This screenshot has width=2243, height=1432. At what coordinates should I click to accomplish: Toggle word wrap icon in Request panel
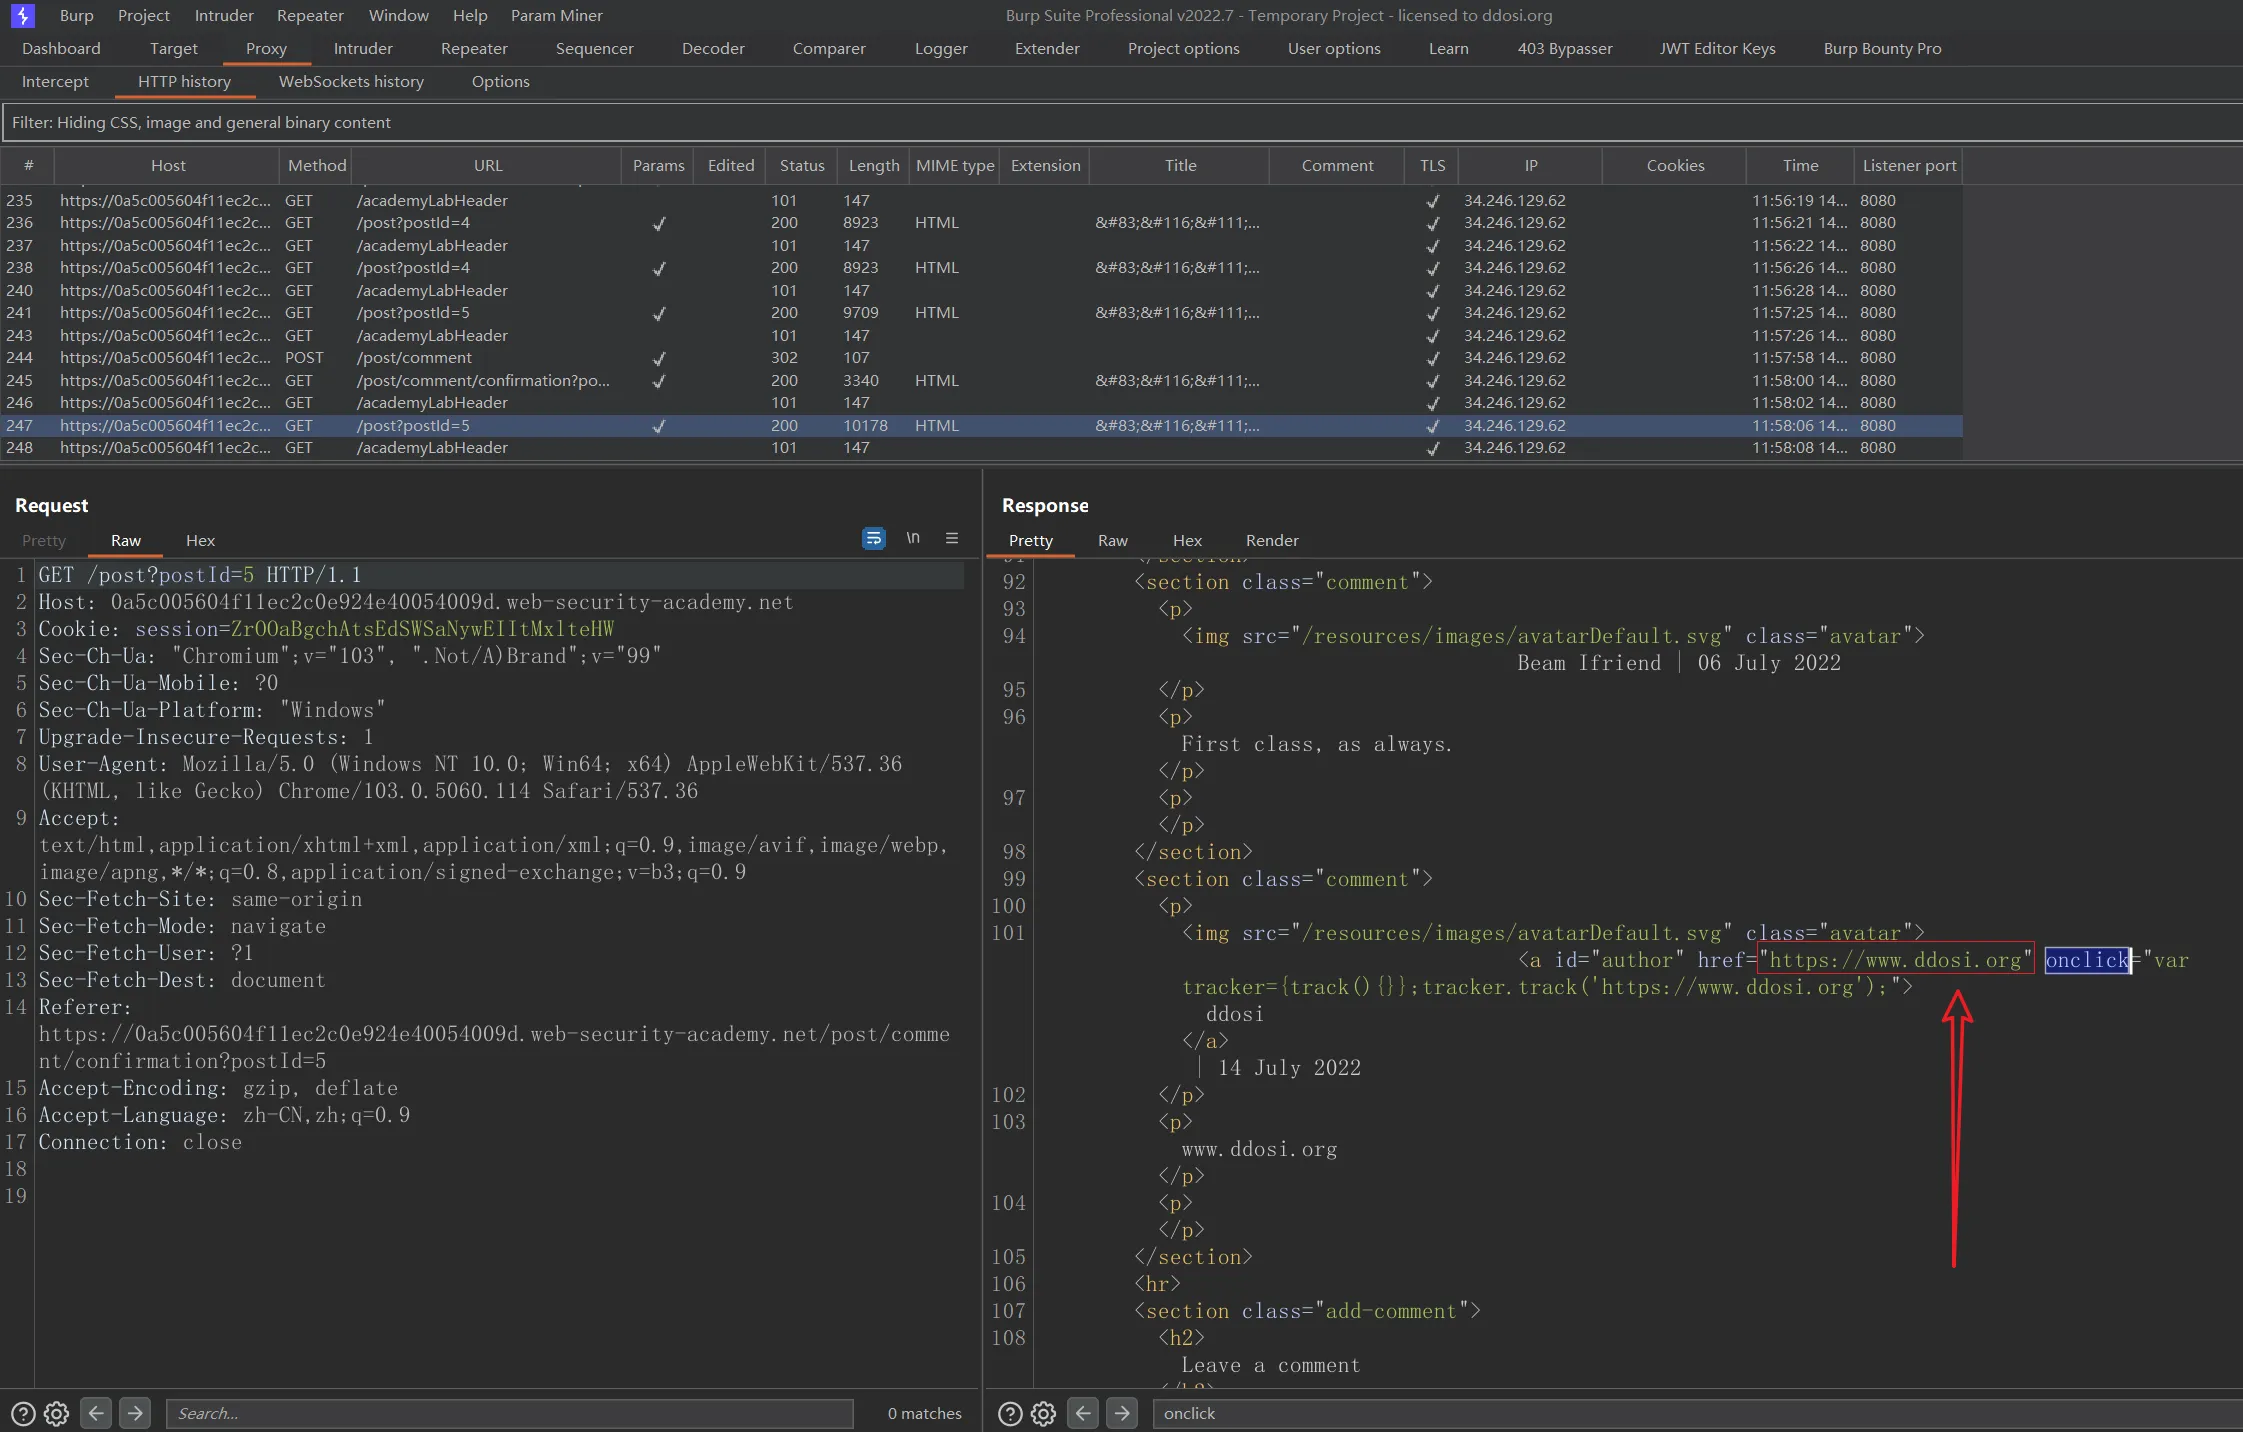click(873, 539)
